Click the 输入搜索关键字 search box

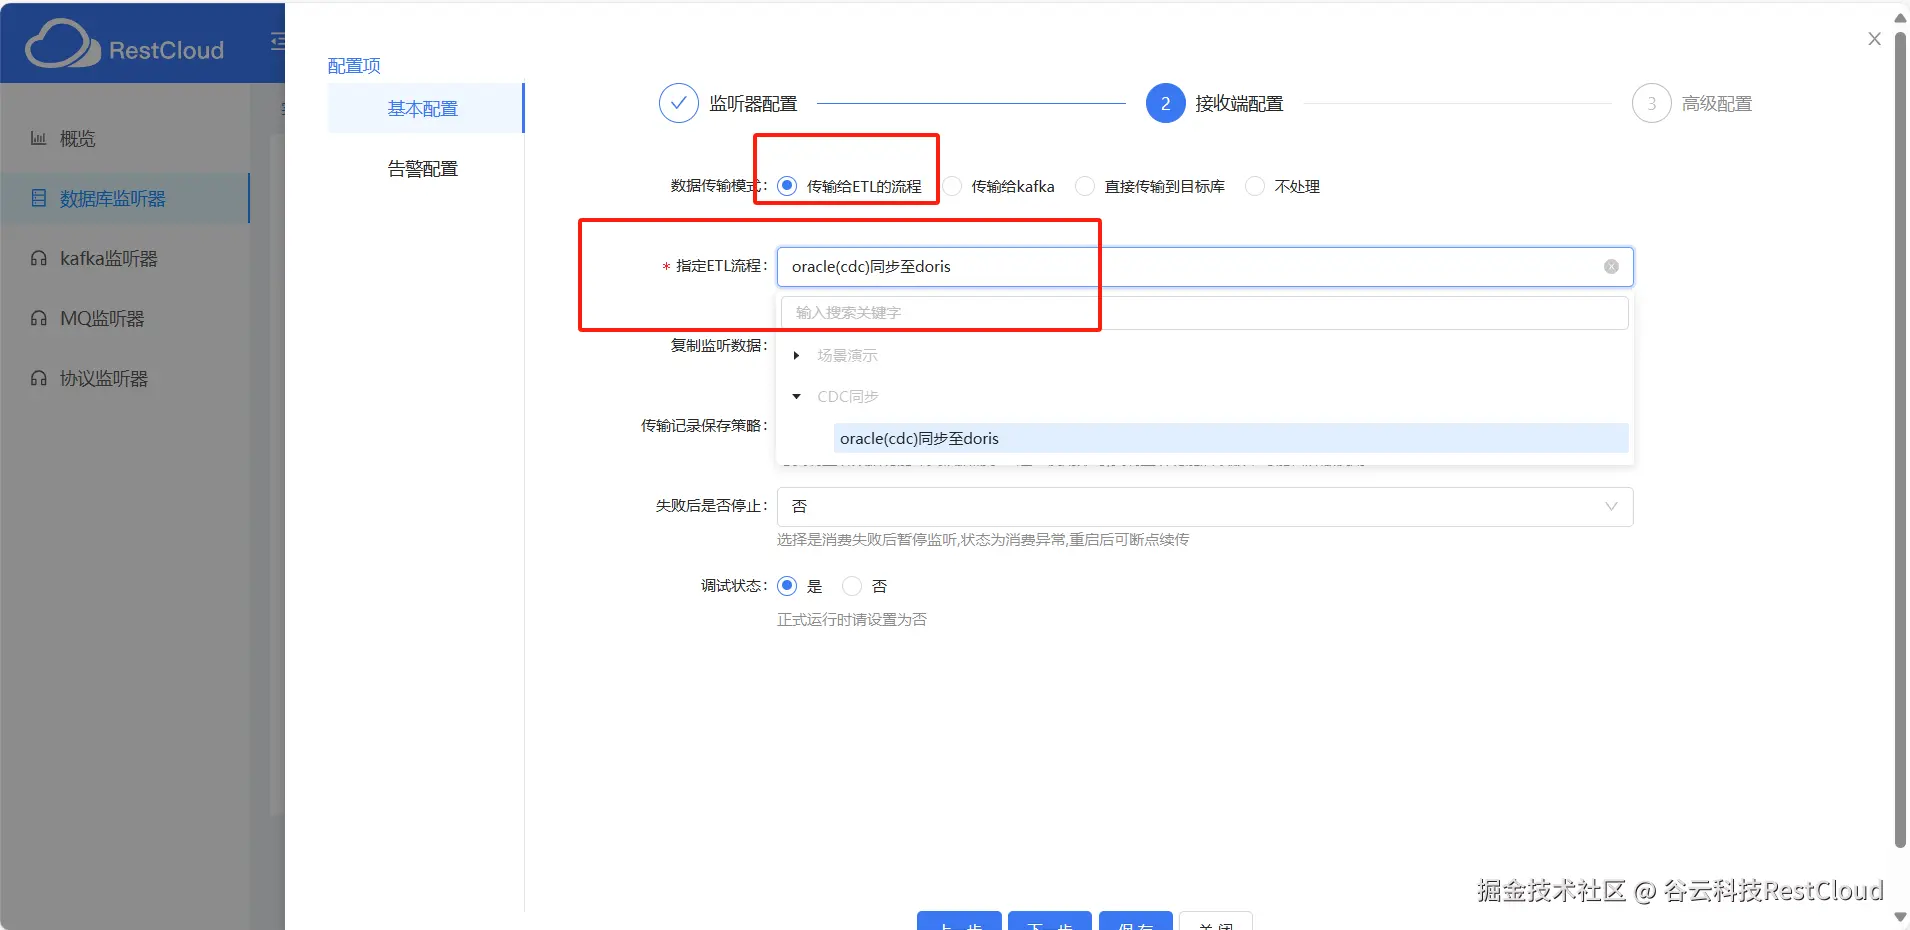pyautogui.click(x=1205, y=312)
